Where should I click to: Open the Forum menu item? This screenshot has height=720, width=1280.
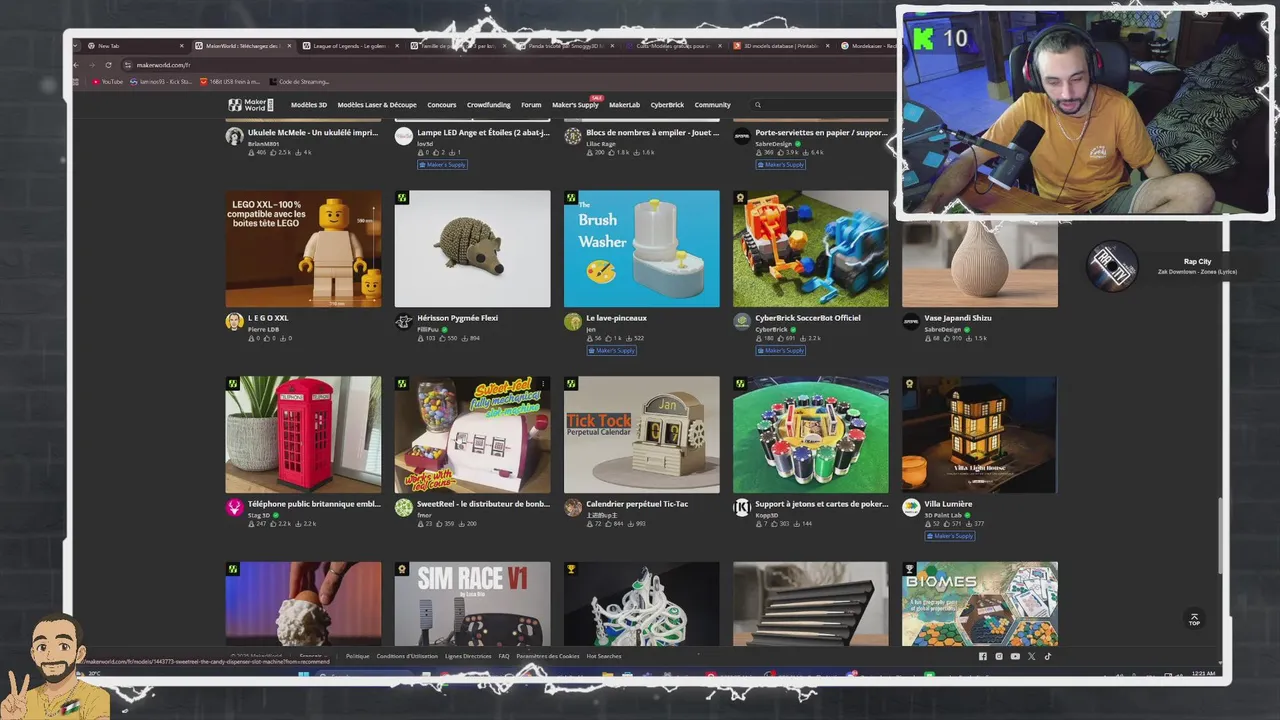tap(531, 105)
